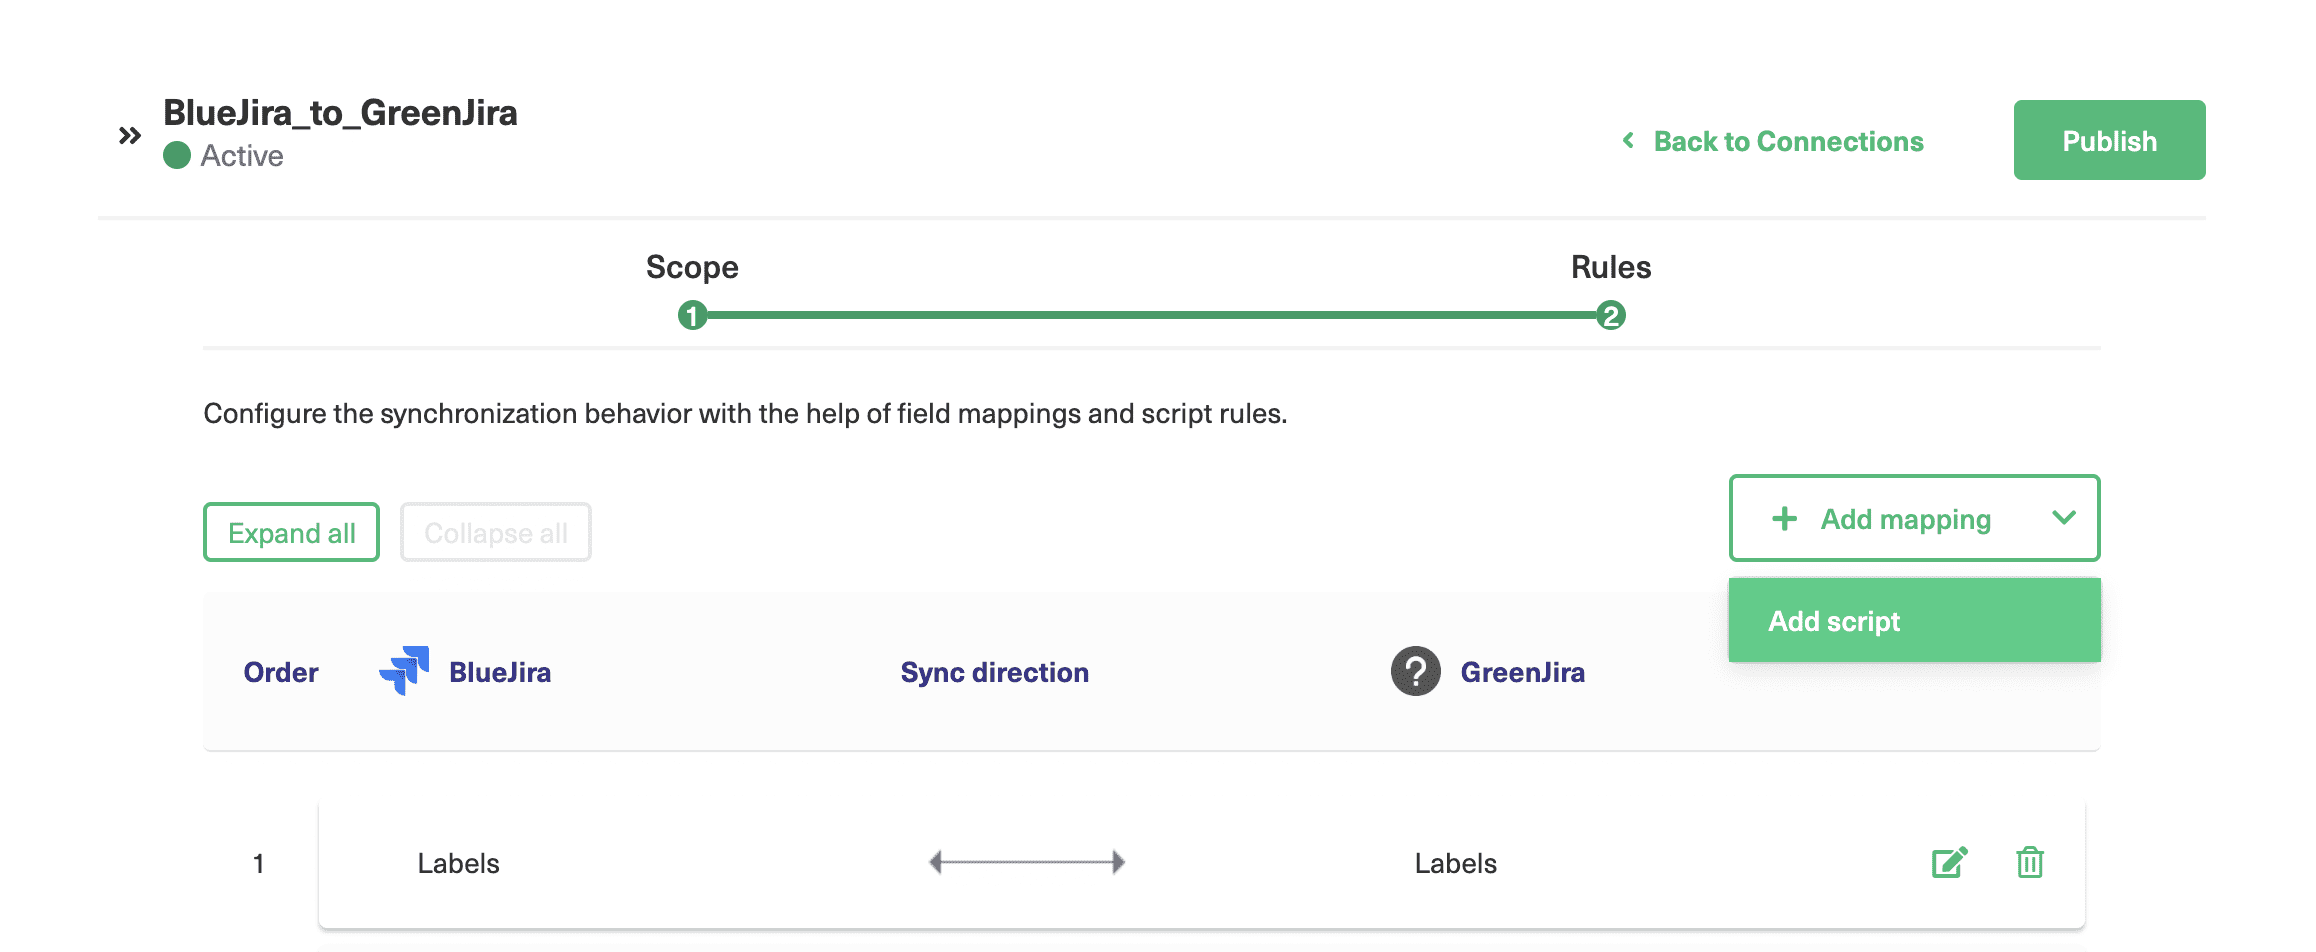Viewport: 2316px width, 952px height.
Task: Go to Rules step 2 marker
Action: [x=1610, y=316]
